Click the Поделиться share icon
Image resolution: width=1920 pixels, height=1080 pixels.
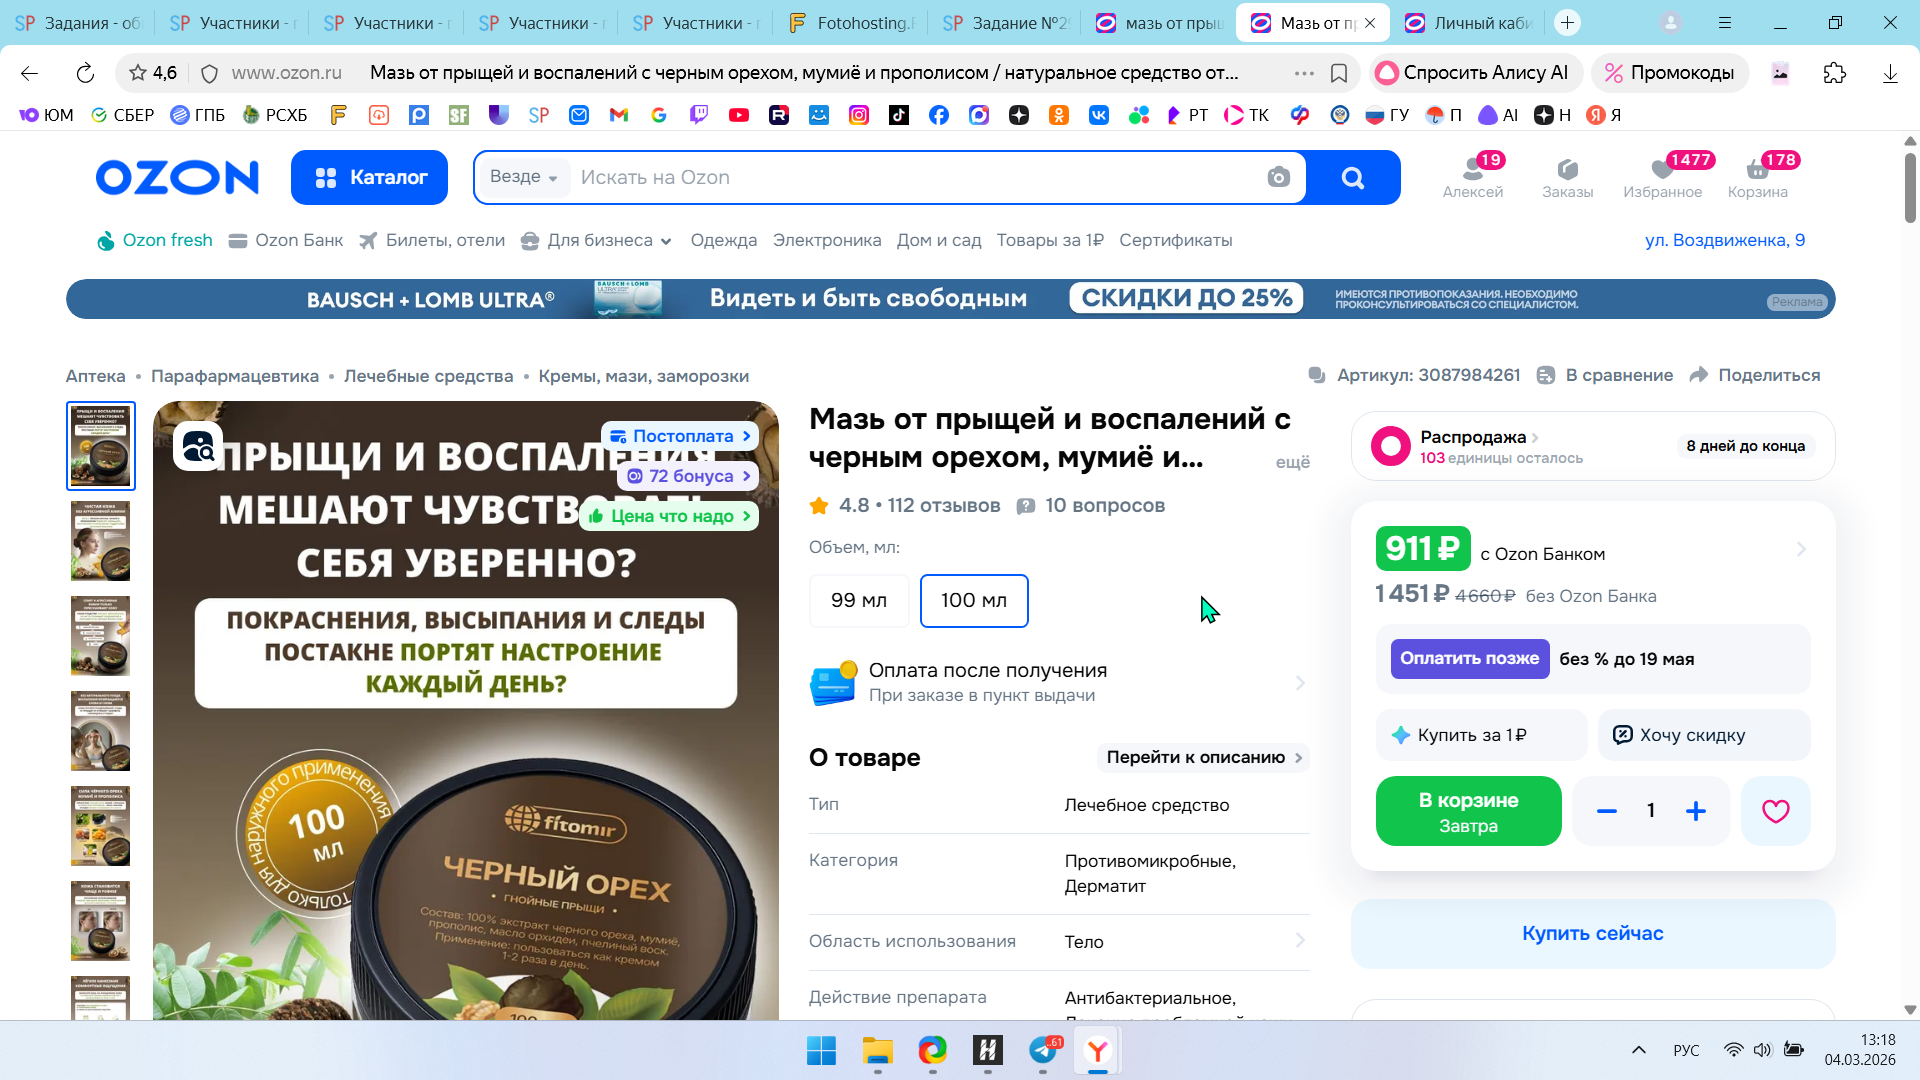[x=1698, y=375]
